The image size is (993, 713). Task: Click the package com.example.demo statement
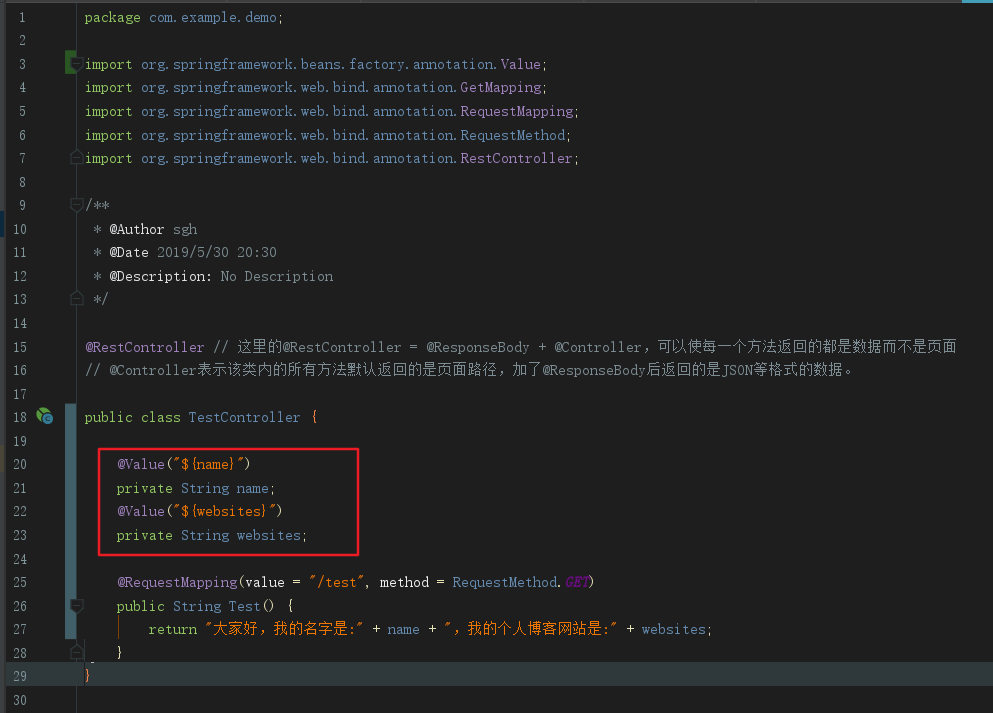184,18
